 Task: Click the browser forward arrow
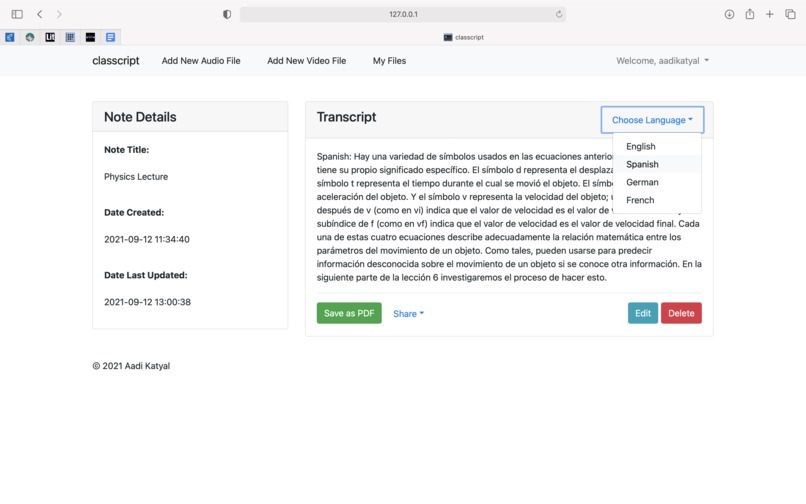[x=59, y=14]
